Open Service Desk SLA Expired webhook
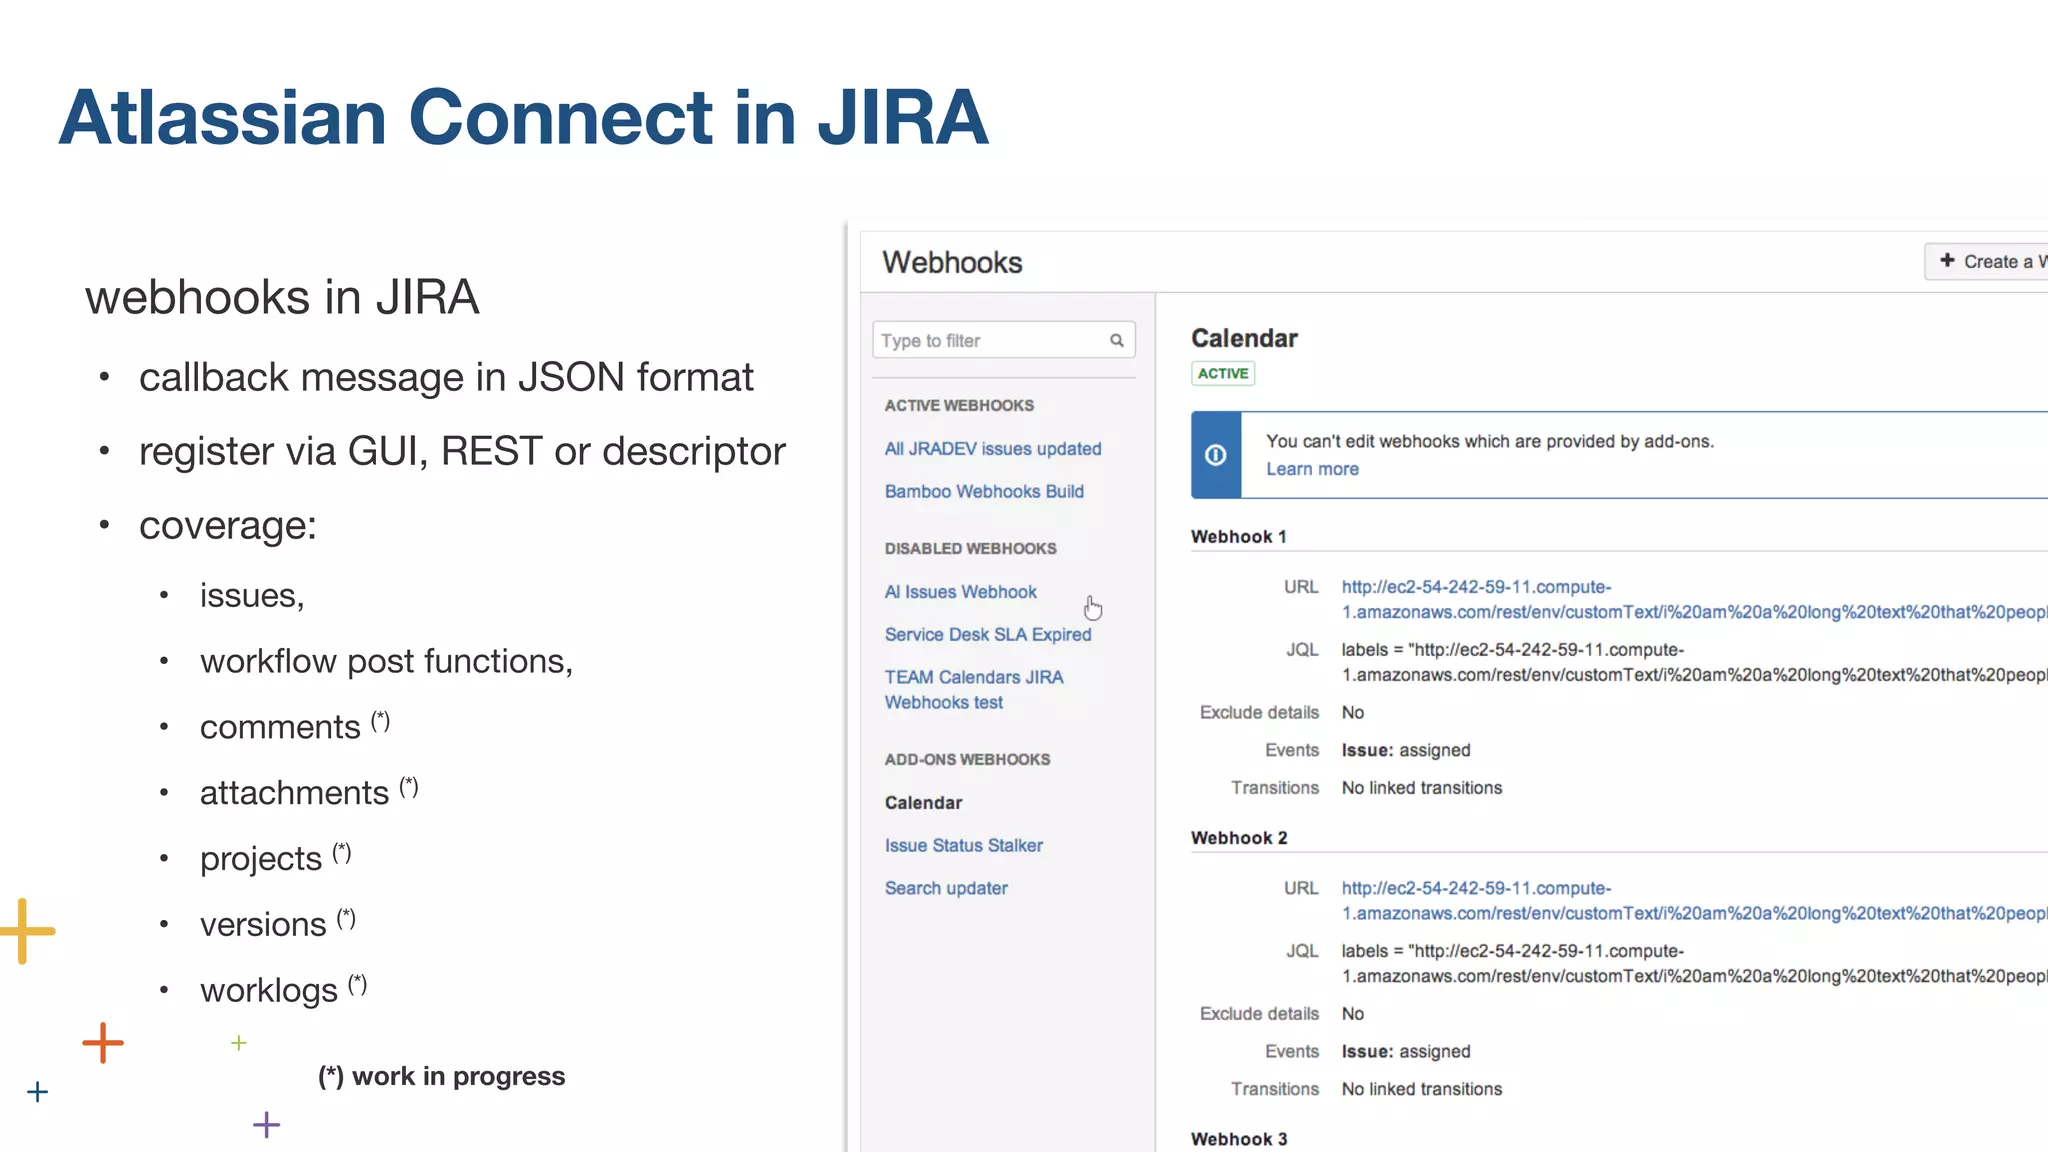Image resolution: width=2048 pixels, height=1152 pixels. (988, 634)
